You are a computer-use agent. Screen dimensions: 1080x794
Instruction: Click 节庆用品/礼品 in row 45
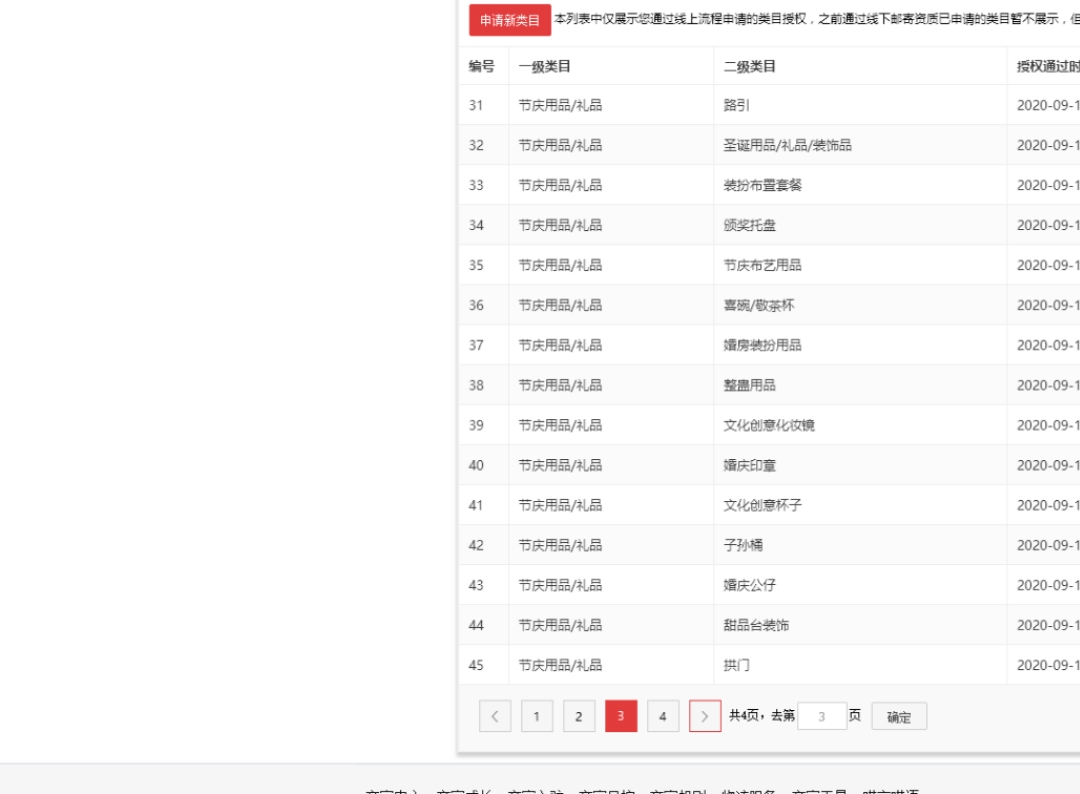pyautogui.click(x=560, y=665)
